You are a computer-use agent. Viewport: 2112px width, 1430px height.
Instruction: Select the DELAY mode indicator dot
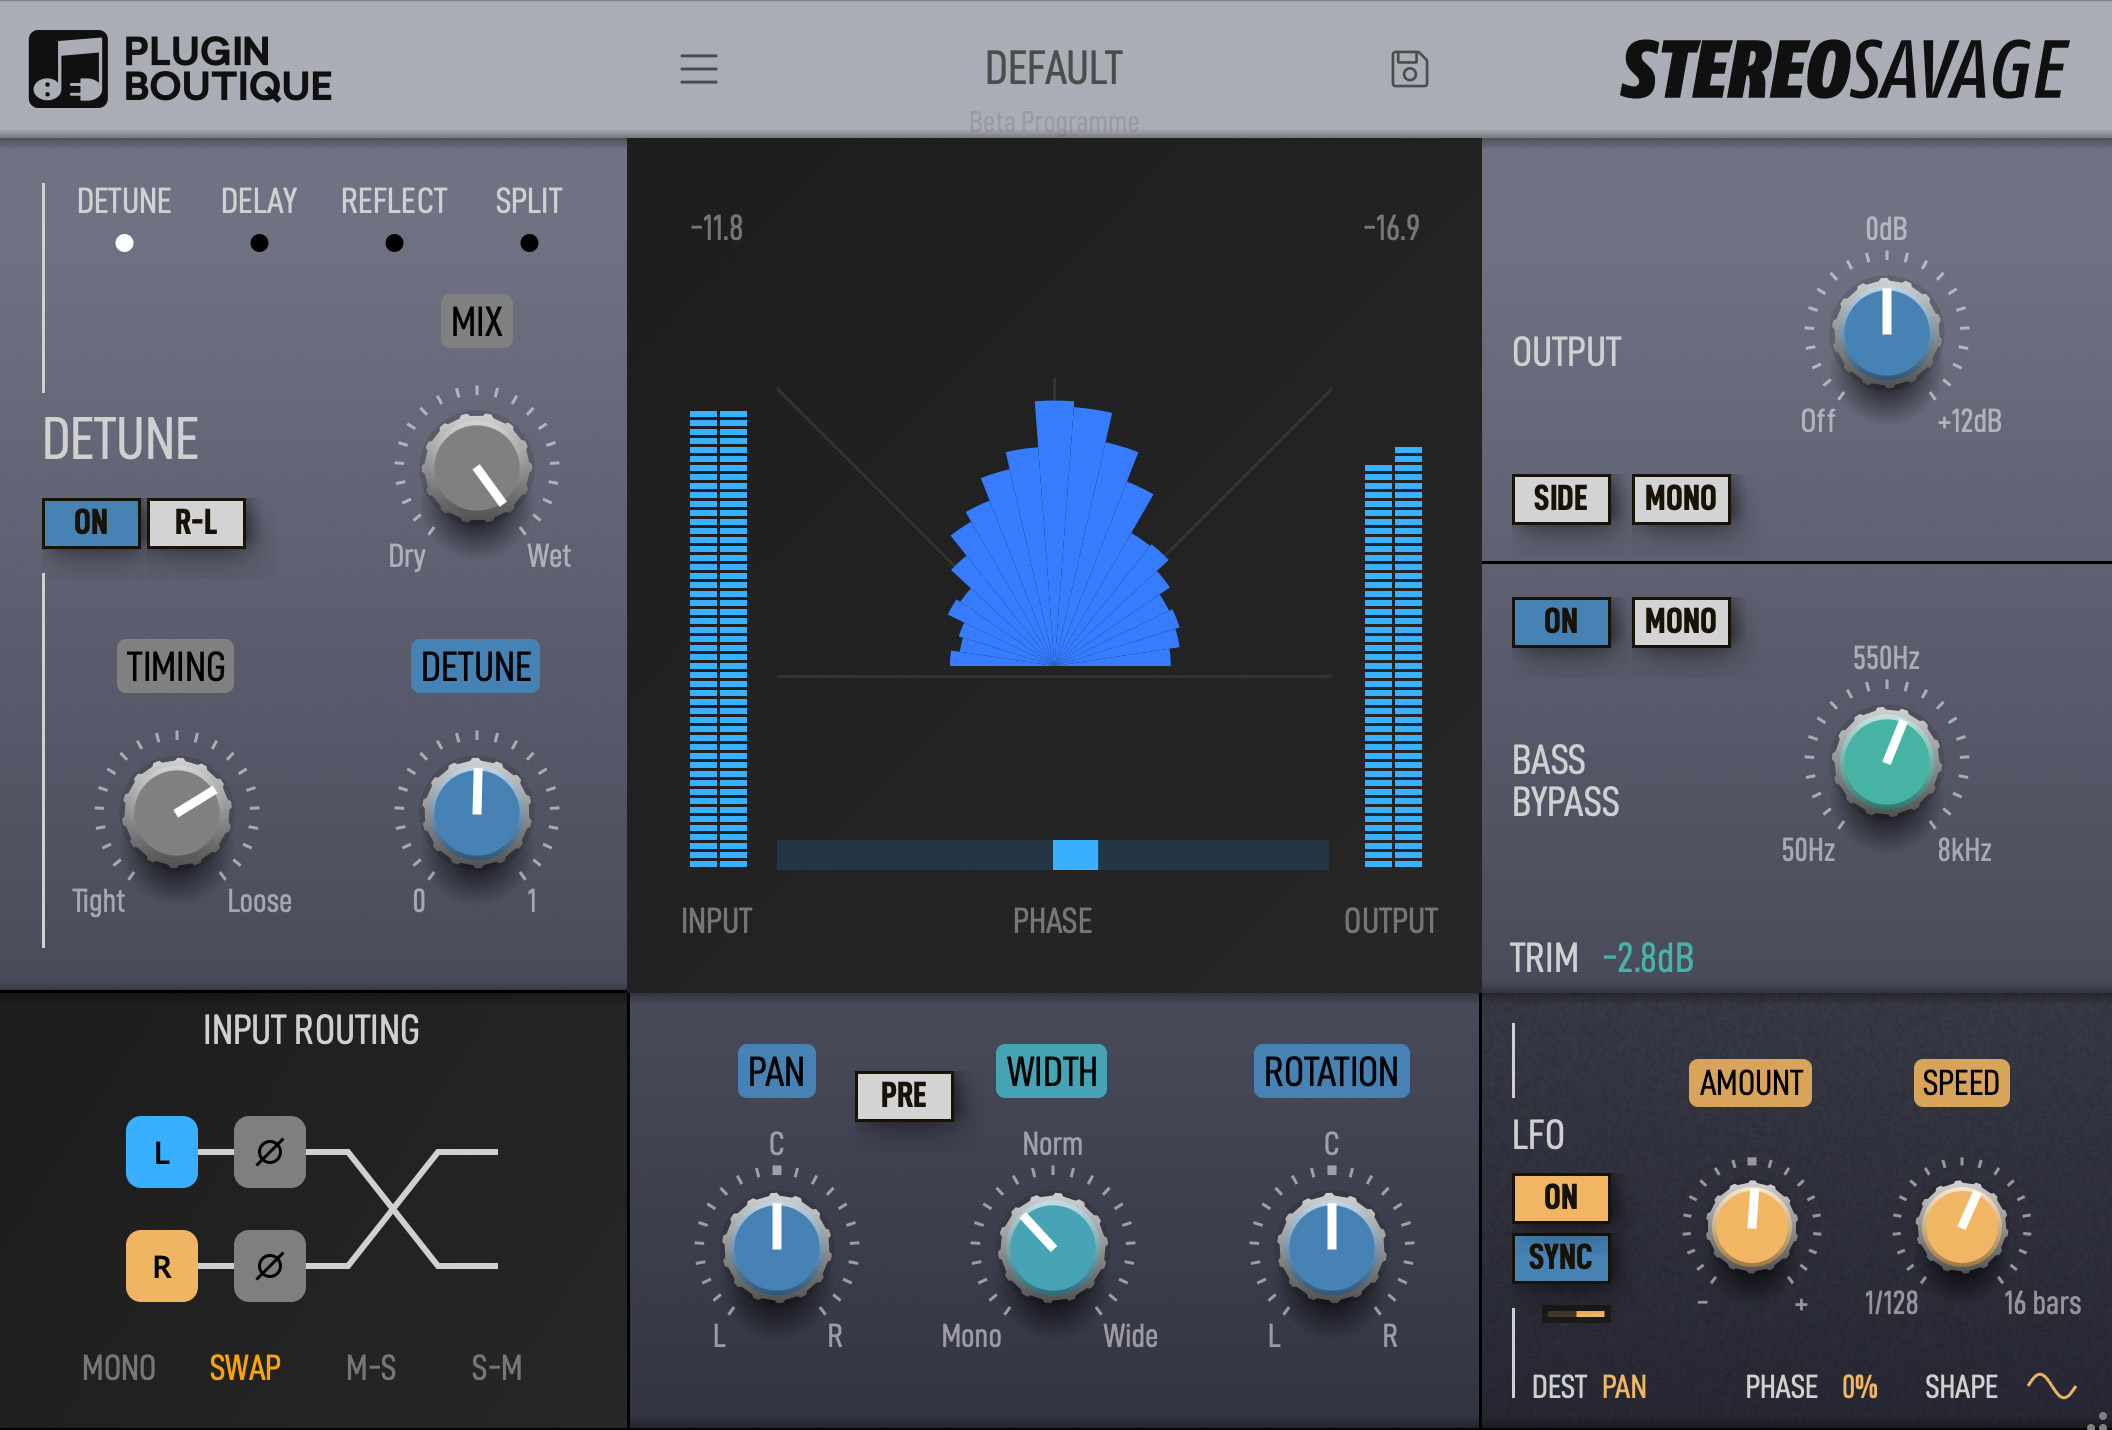click(258, 242)
